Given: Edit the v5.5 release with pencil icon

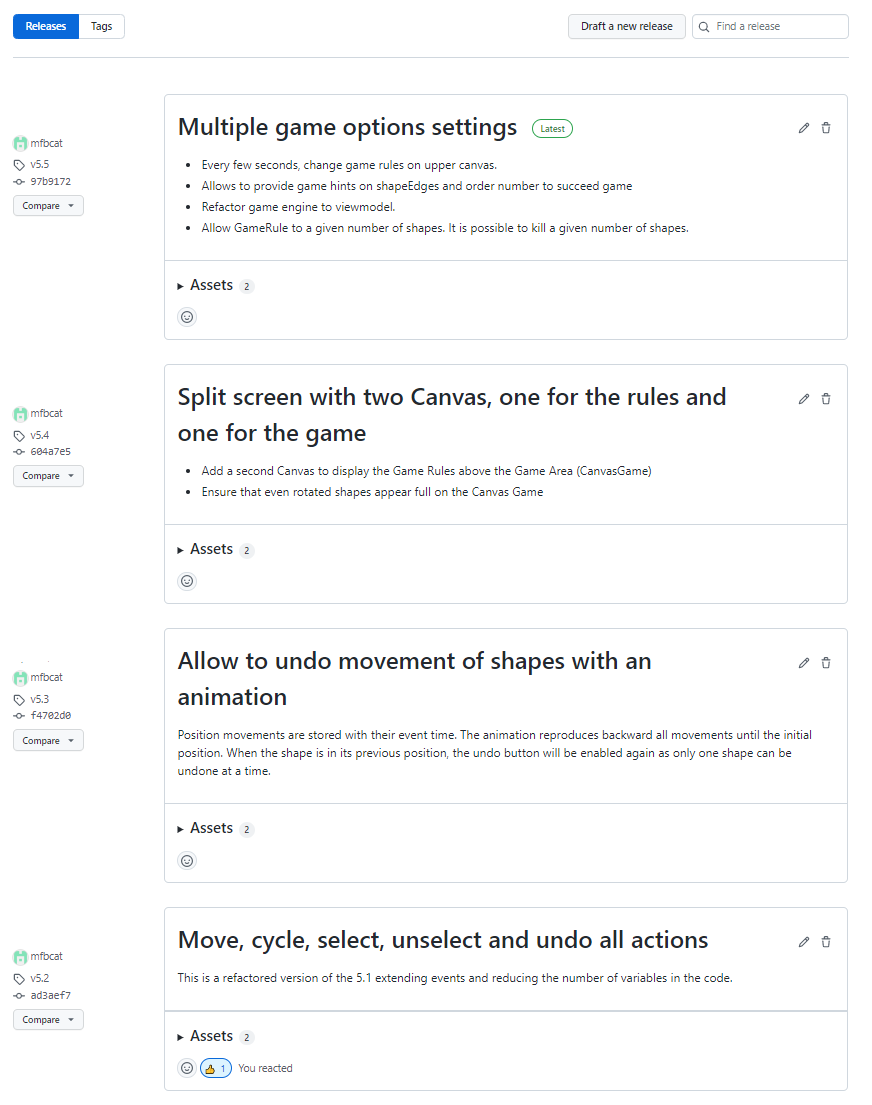Looking at the screenshot, I should 804,128.
